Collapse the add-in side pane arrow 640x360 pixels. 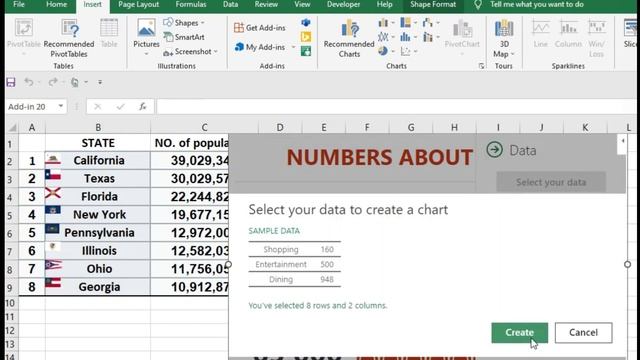(623, 141)
